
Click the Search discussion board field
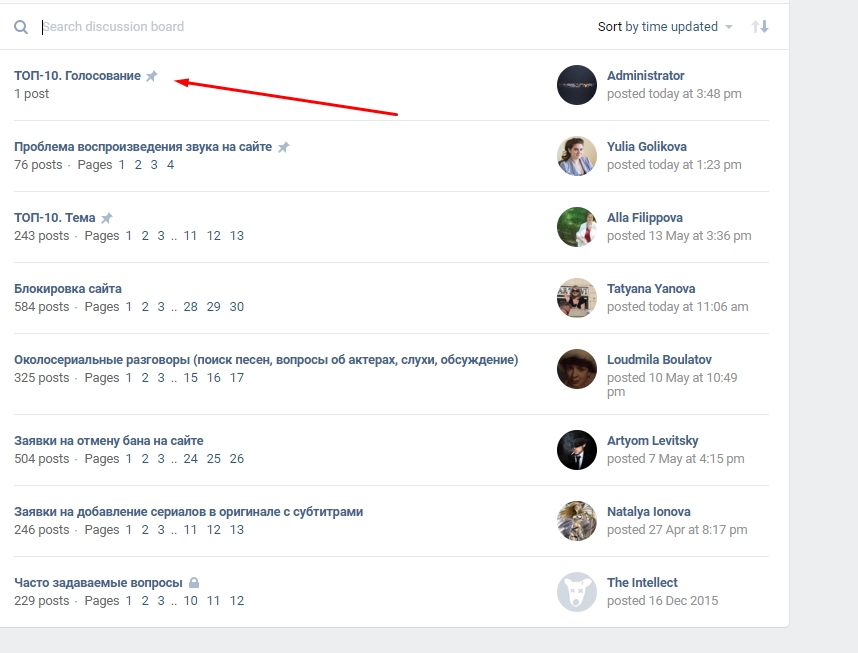click(306, 26)
